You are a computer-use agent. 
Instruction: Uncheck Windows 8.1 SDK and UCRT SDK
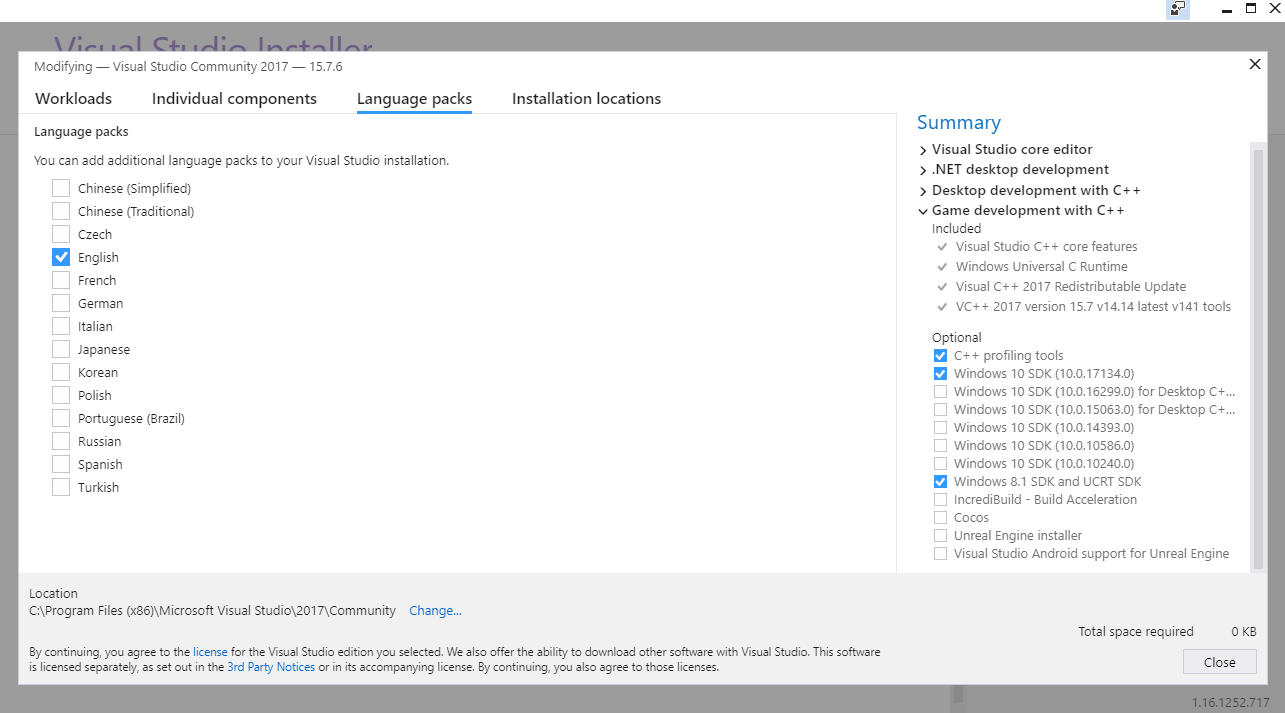click(x=940, y=482)
